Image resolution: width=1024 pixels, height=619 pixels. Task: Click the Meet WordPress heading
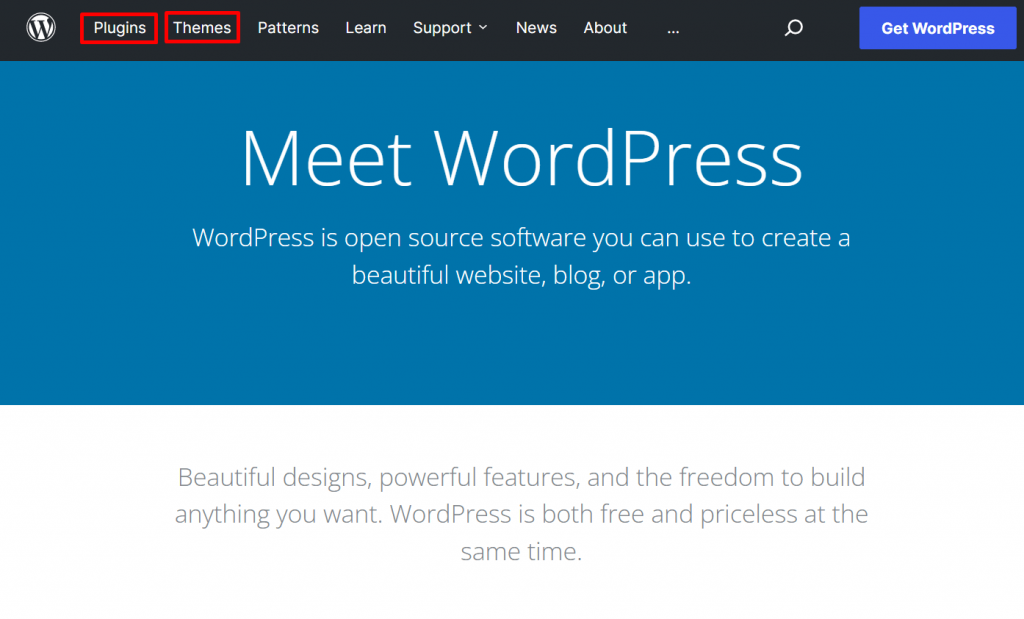(x=521, y=158)
